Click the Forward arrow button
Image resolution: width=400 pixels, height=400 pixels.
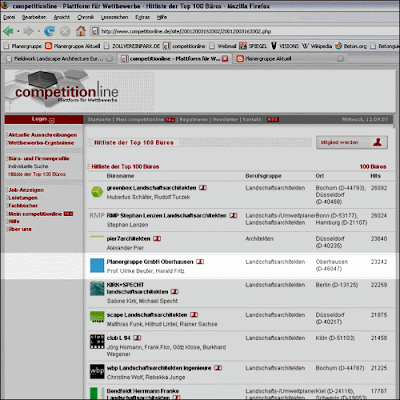tap(28, 31)
